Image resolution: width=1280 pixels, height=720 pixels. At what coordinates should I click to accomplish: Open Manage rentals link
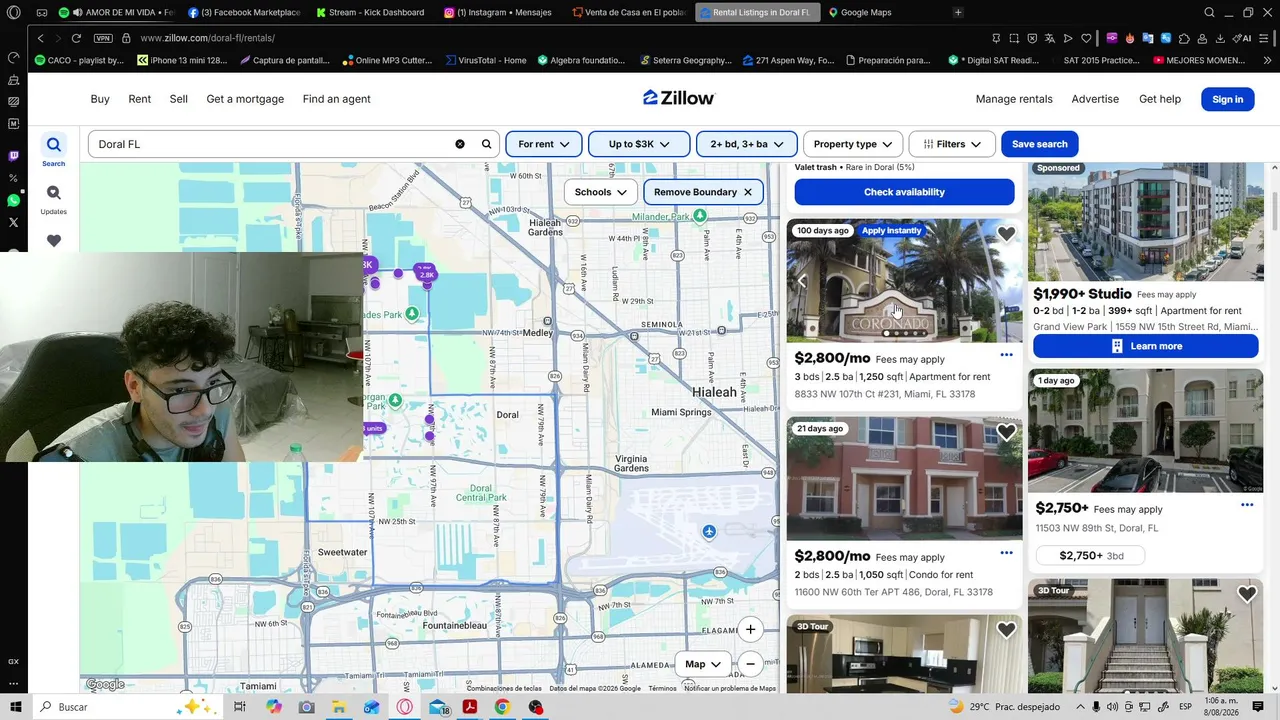pos(1014,99)
